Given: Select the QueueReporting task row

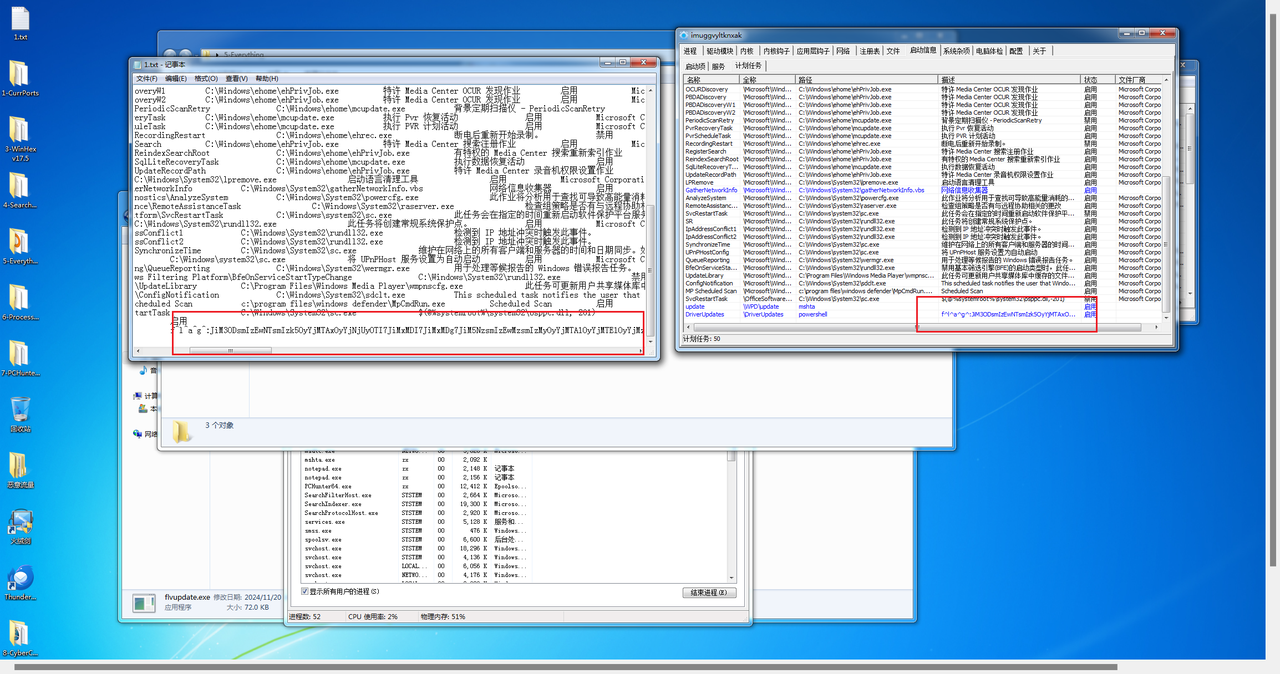Looking at the screenshot, I should [x=922, y=260].
